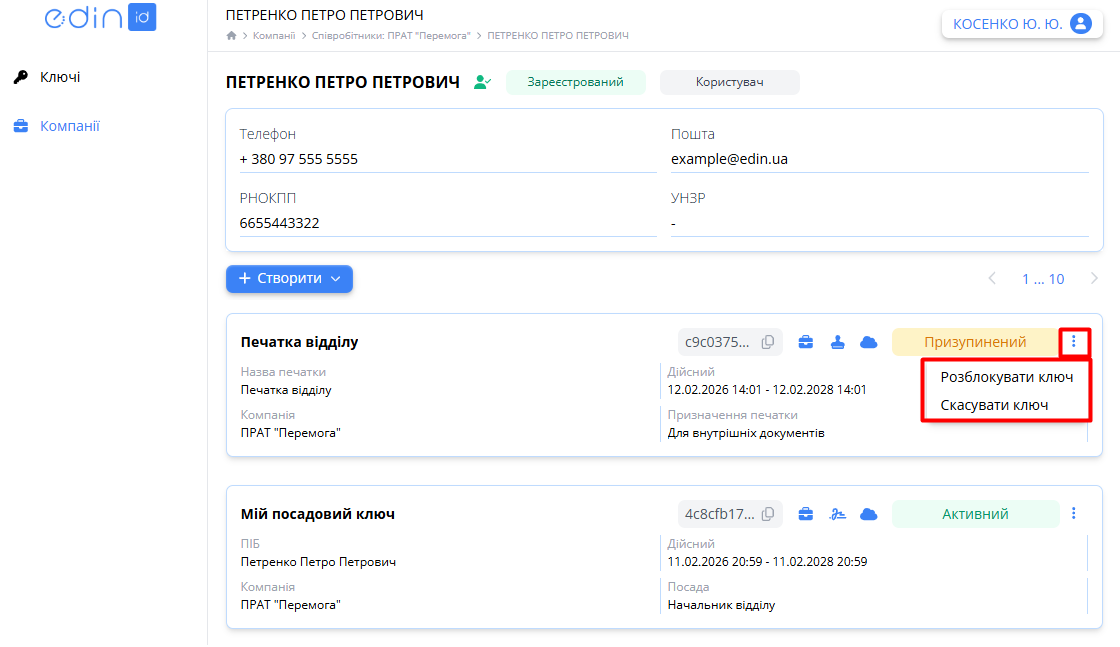Close three-dot menu on Печатка відділу
The width and height of the screenshot is (1120, 647).
(x=1074, y=342)
